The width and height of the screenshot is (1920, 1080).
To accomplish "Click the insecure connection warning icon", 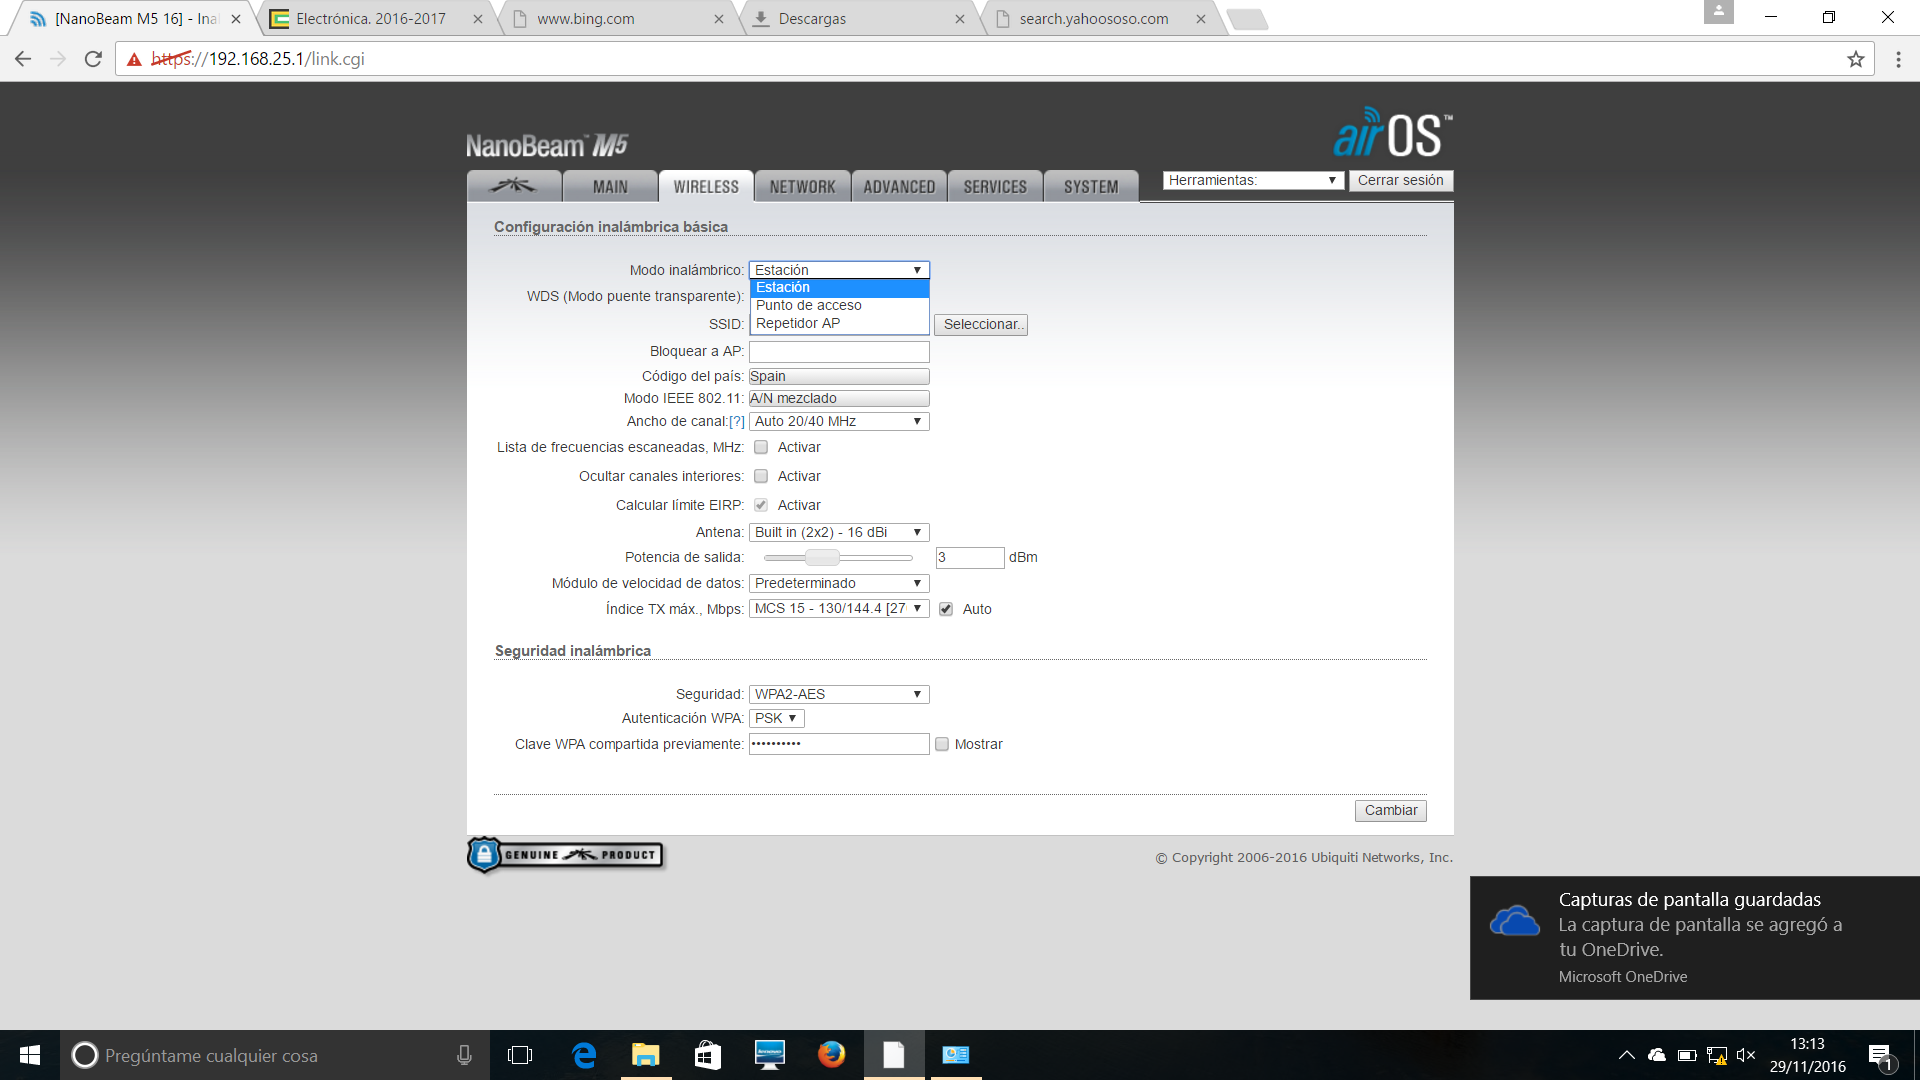I will [134, 59].
